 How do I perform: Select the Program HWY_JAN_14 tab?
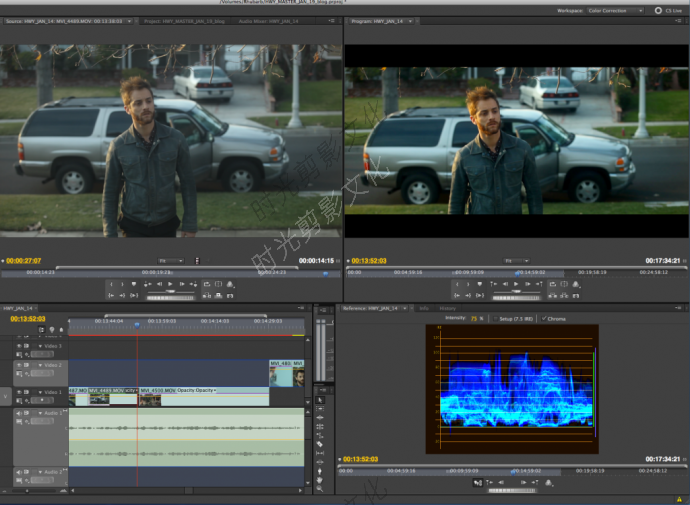[x=378, y=21]
